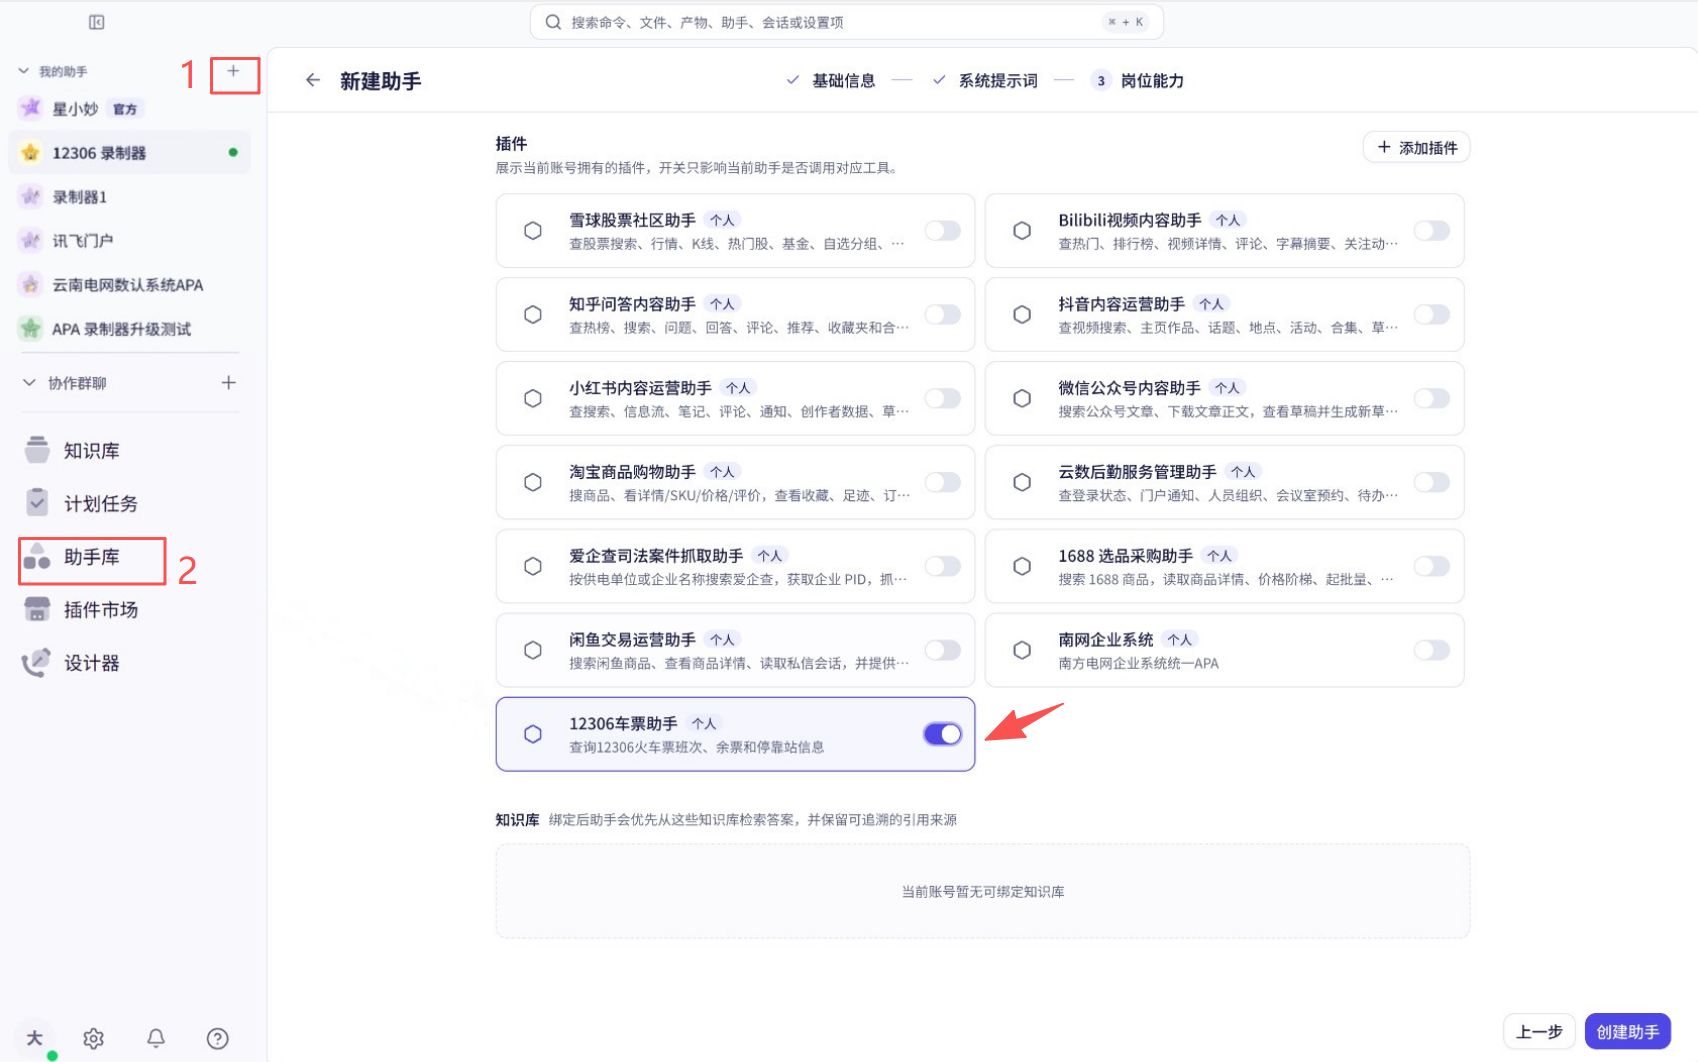Enable the 爱企查司法案件抓取助手 plugin switch

942,567
